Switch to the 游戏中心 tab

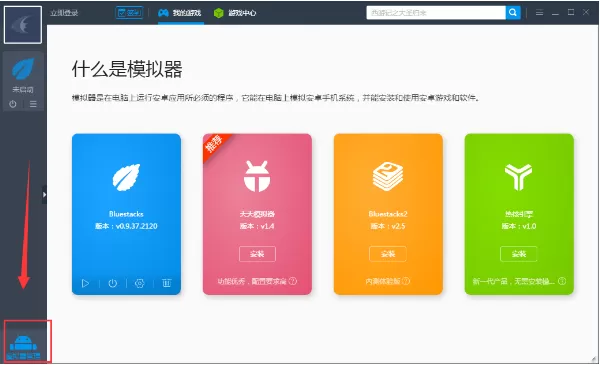click(x=235, y=13)
